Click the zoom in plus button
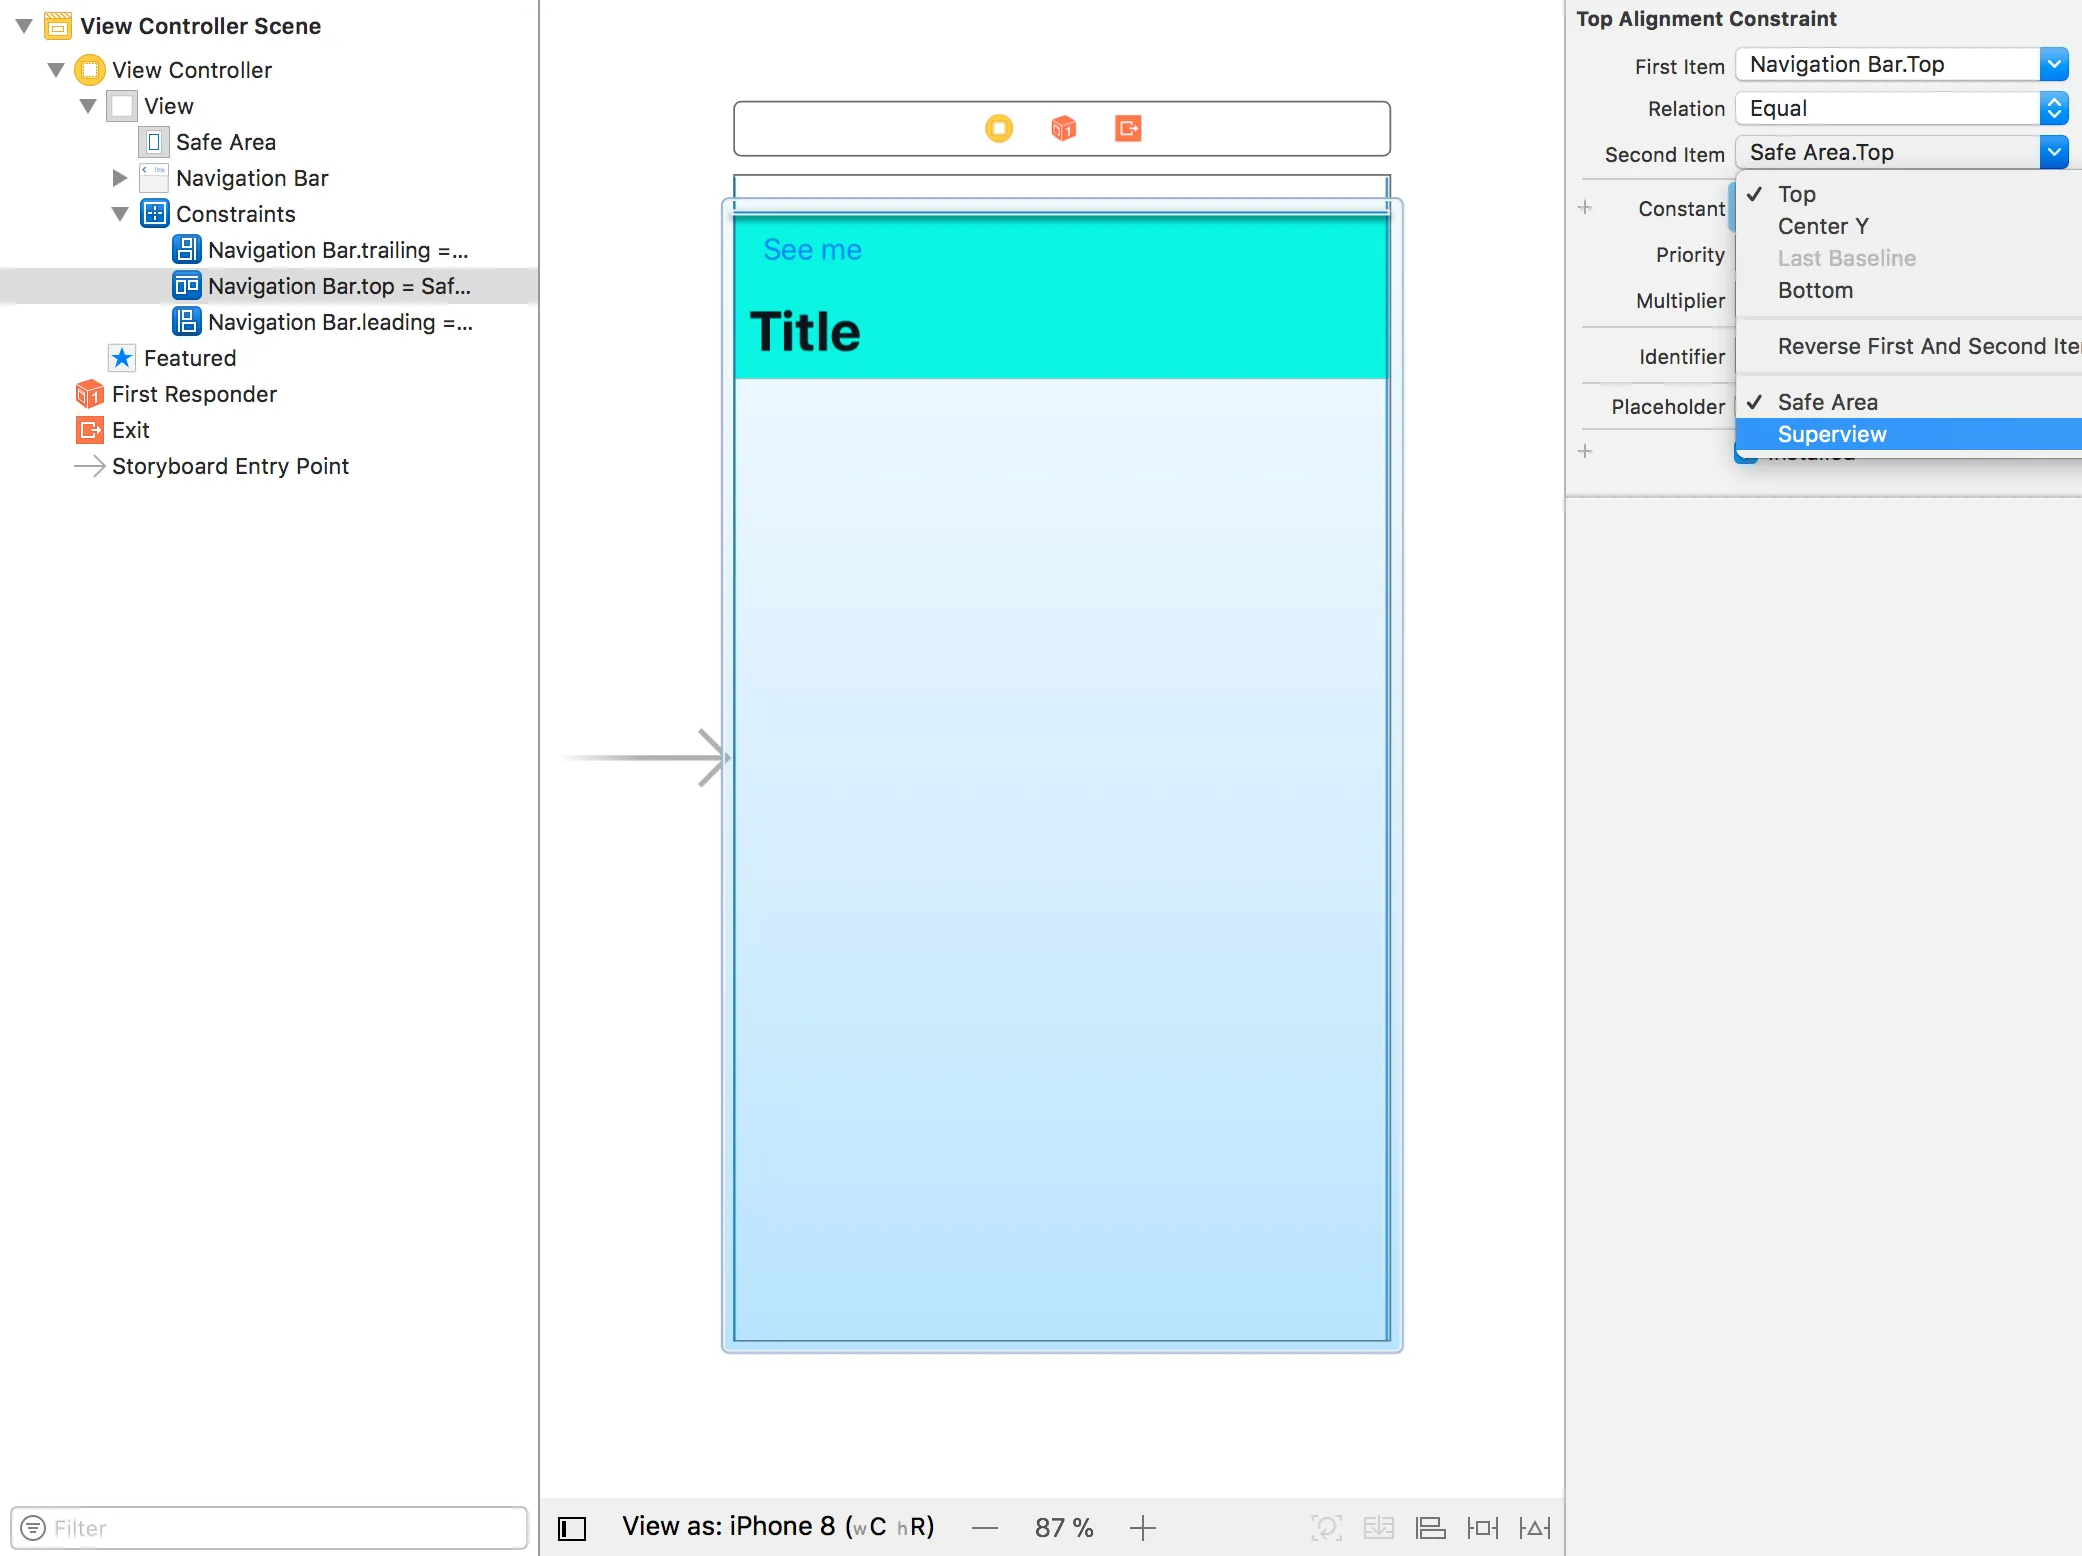The width and height of the screenshot is (2082, 1556). pyautogui.click(x=1142, y=1528)
